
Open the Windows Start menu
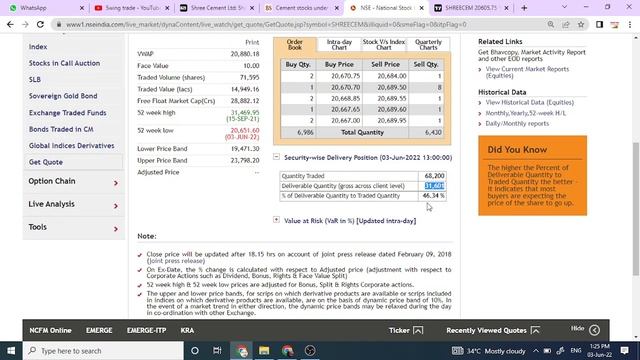[x=11, y=351]
